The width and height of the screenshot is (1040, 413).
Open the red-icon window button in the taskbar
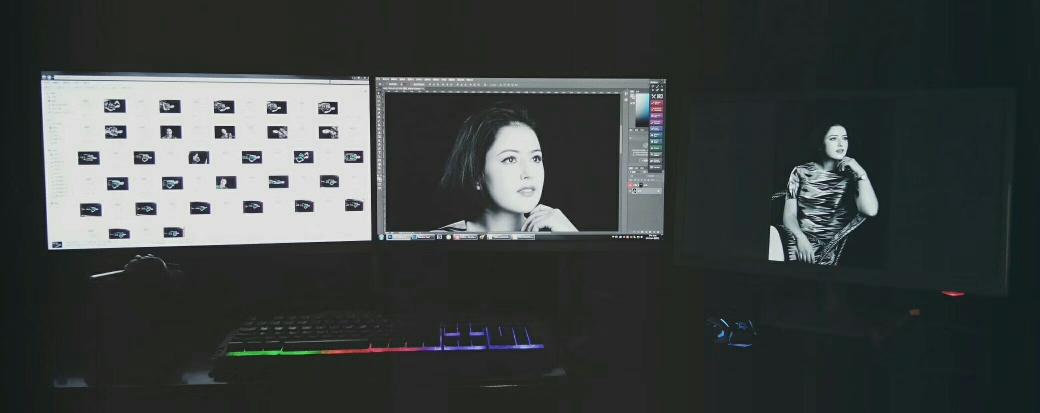466,237
